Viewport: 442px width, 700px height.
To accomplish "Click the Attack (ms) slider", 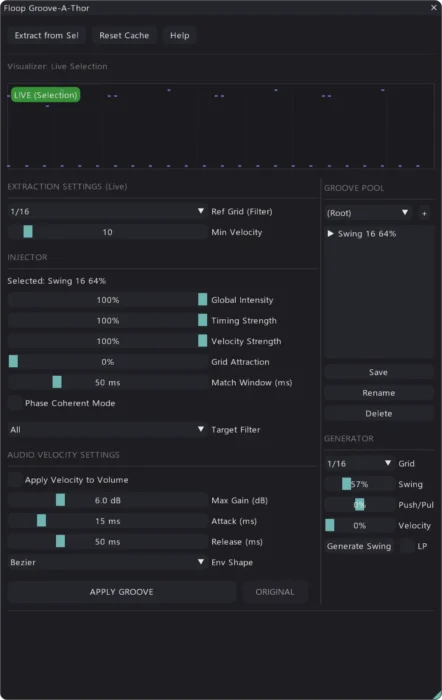I will [107, 521].
